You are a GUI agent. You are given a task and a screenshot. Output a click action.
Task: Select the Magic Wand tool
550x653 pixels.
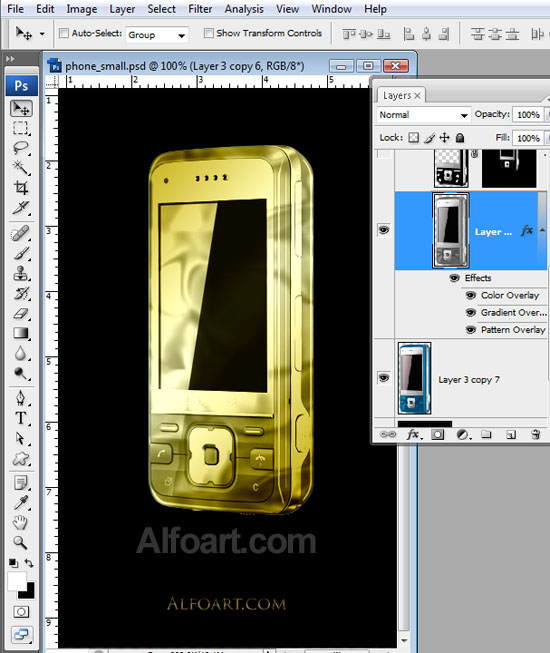(21, 167)
